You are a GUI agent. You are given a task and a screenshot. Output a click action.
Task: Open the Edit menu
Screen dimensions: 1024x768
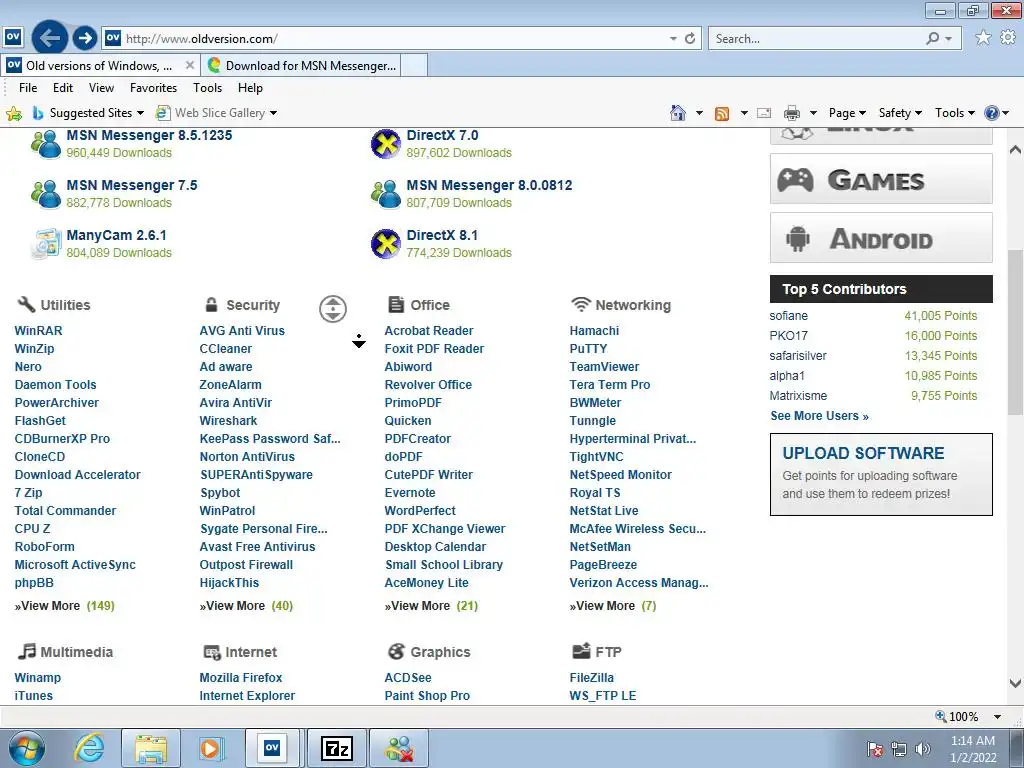[63, 88]
